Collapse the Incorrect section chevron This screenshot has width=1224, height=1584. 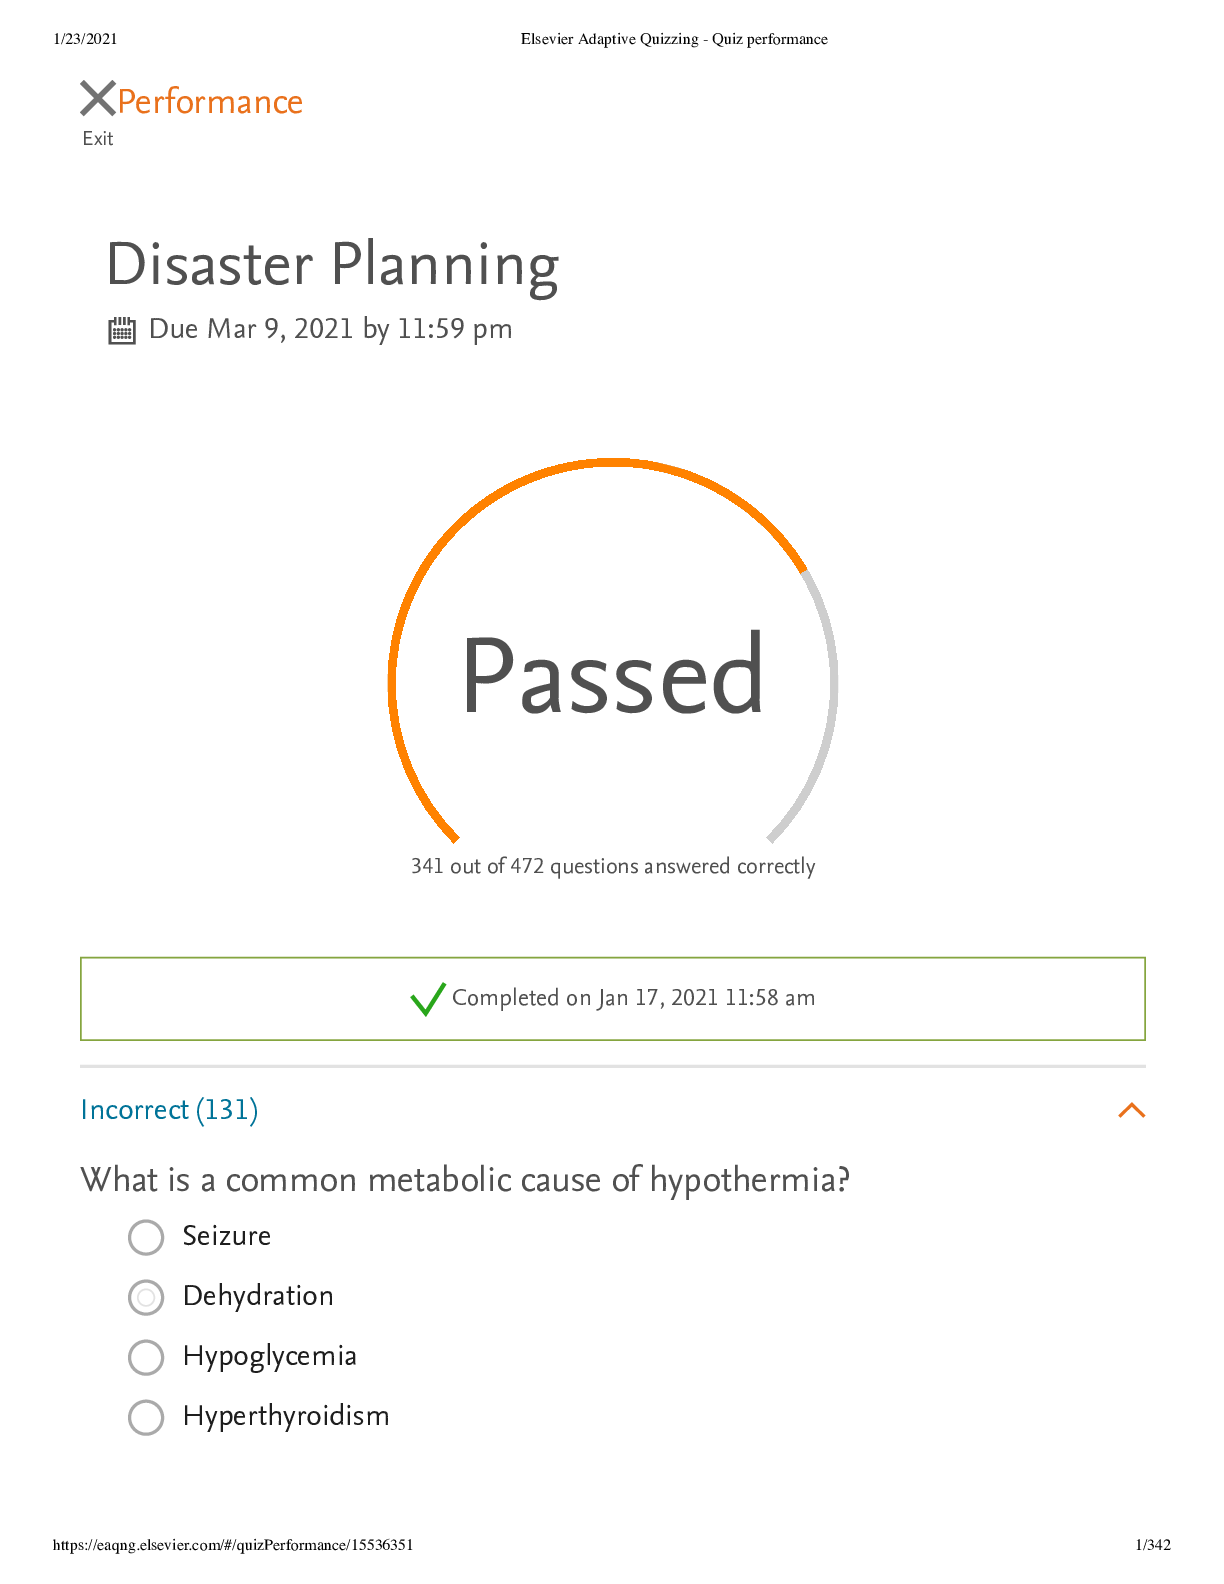(1131, 1110)
